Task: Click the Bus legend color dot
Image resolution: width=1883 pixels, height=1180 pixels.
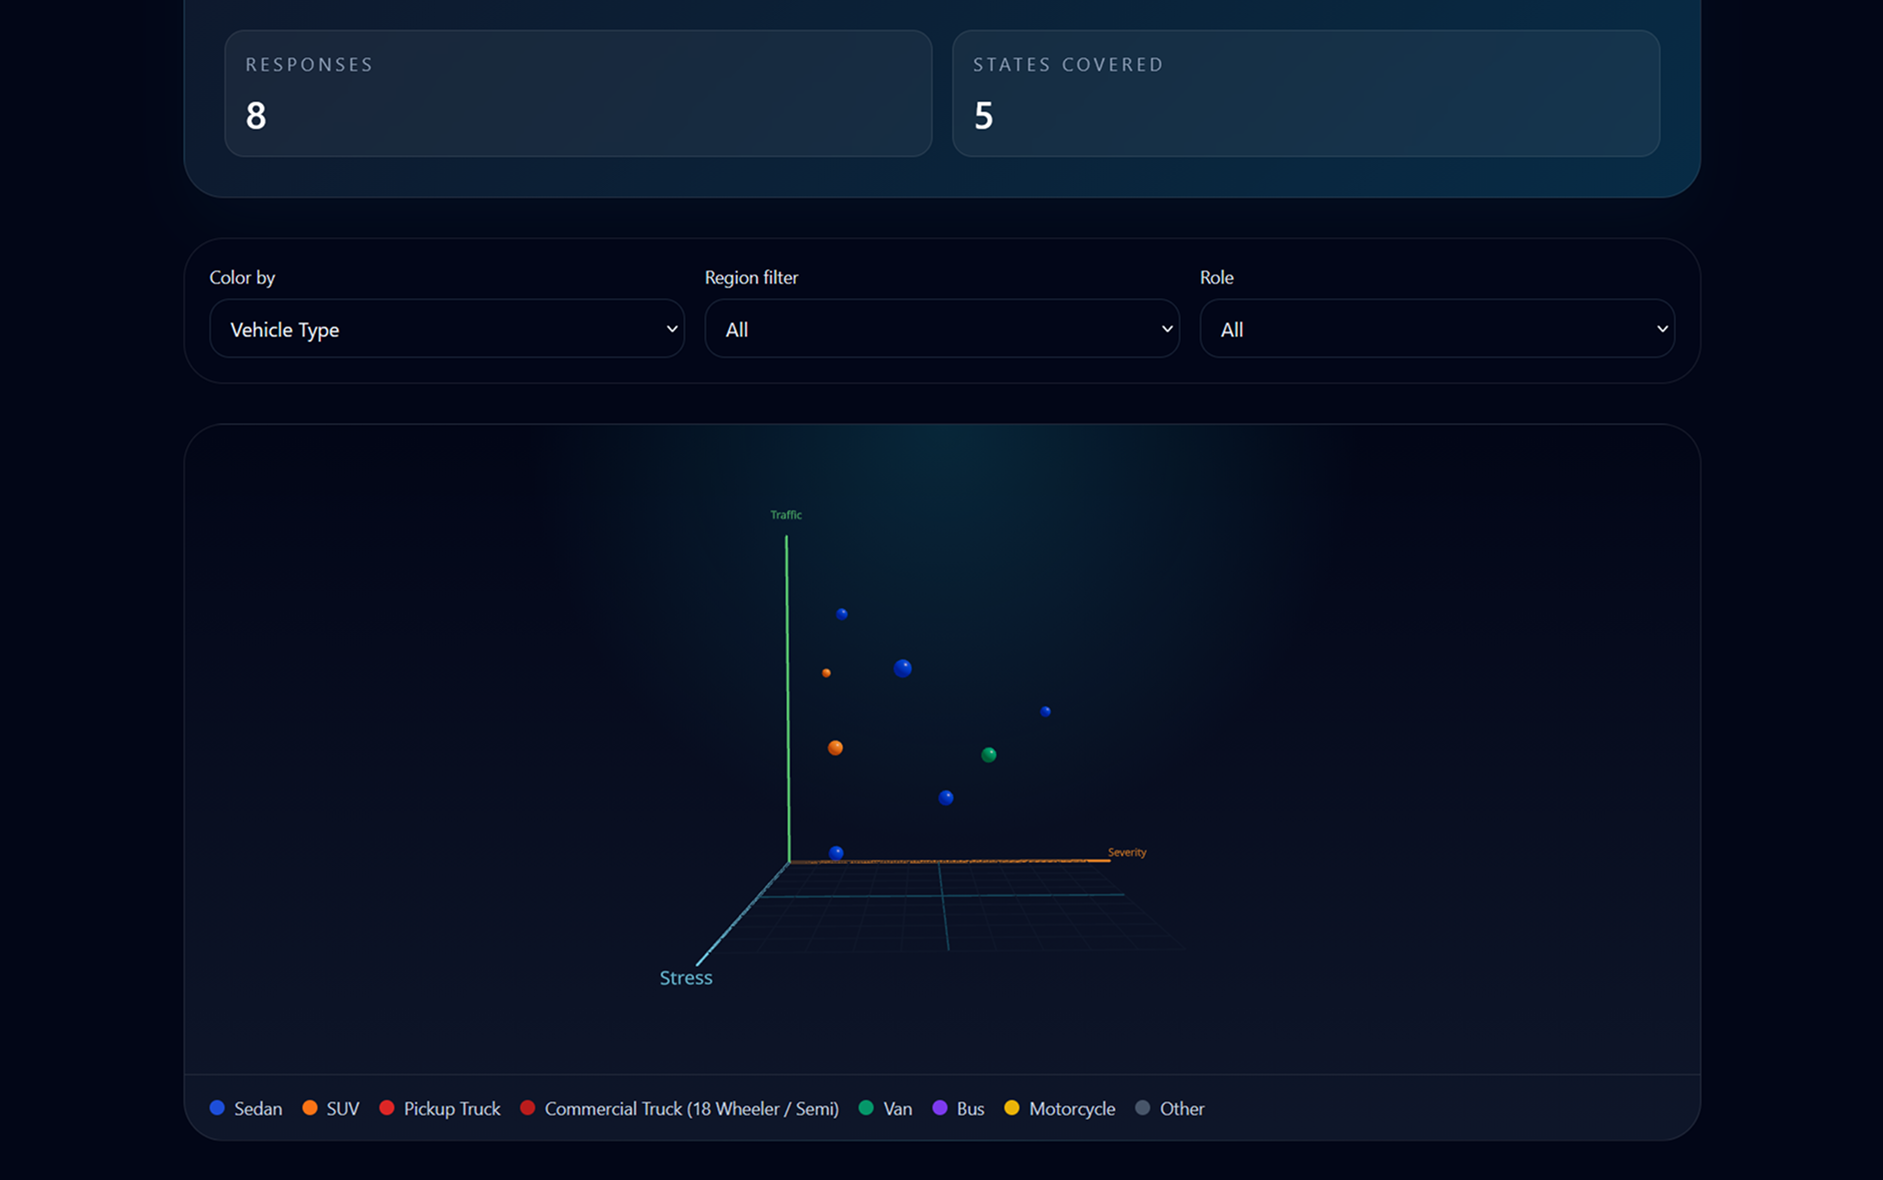Action: tap(940, 1108)
